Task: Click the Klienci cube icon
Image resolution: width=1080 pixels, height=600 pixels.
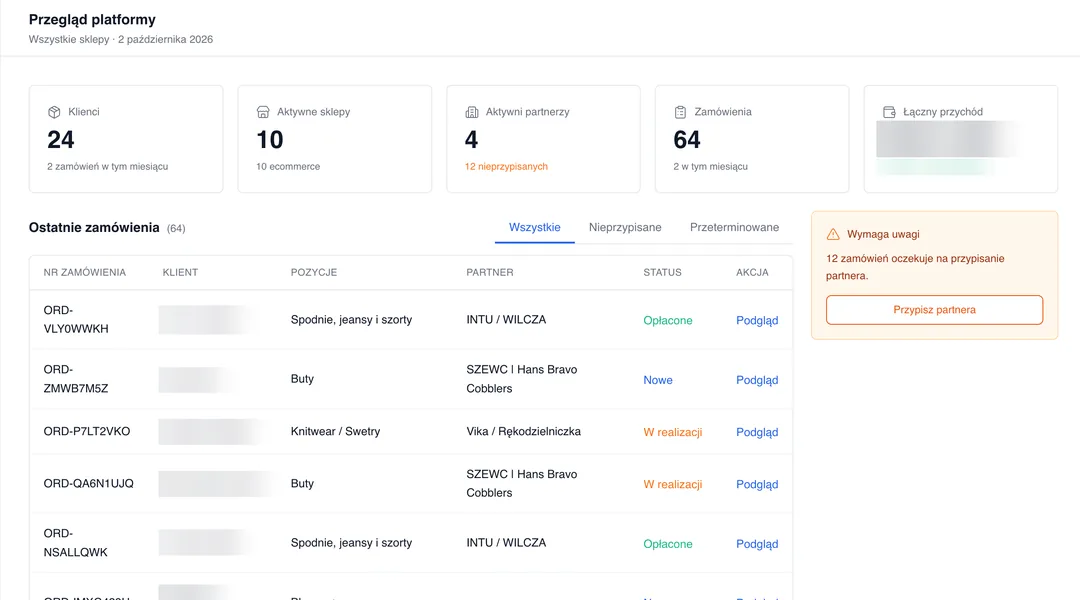Action: point(54,112)
